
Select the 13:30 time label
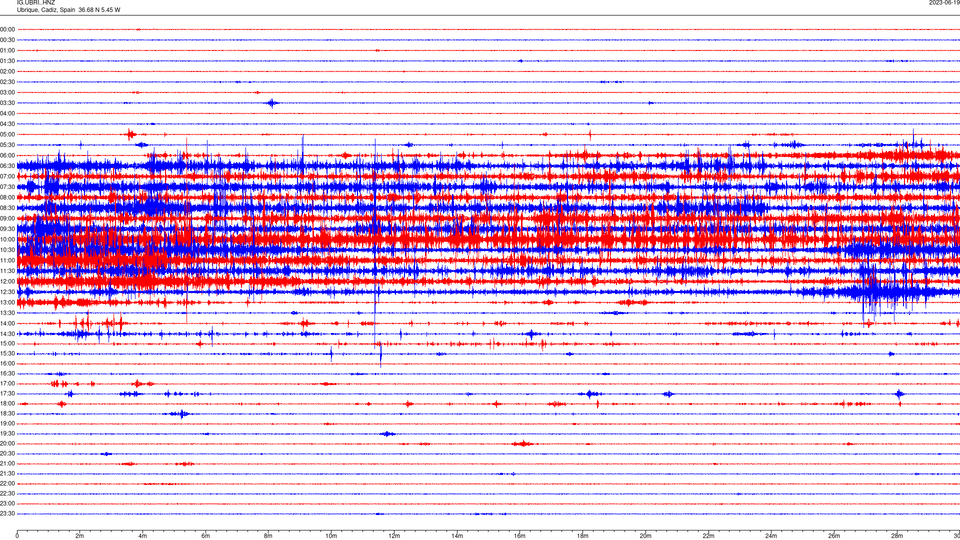pyautogui.click(x=7, y=313)
